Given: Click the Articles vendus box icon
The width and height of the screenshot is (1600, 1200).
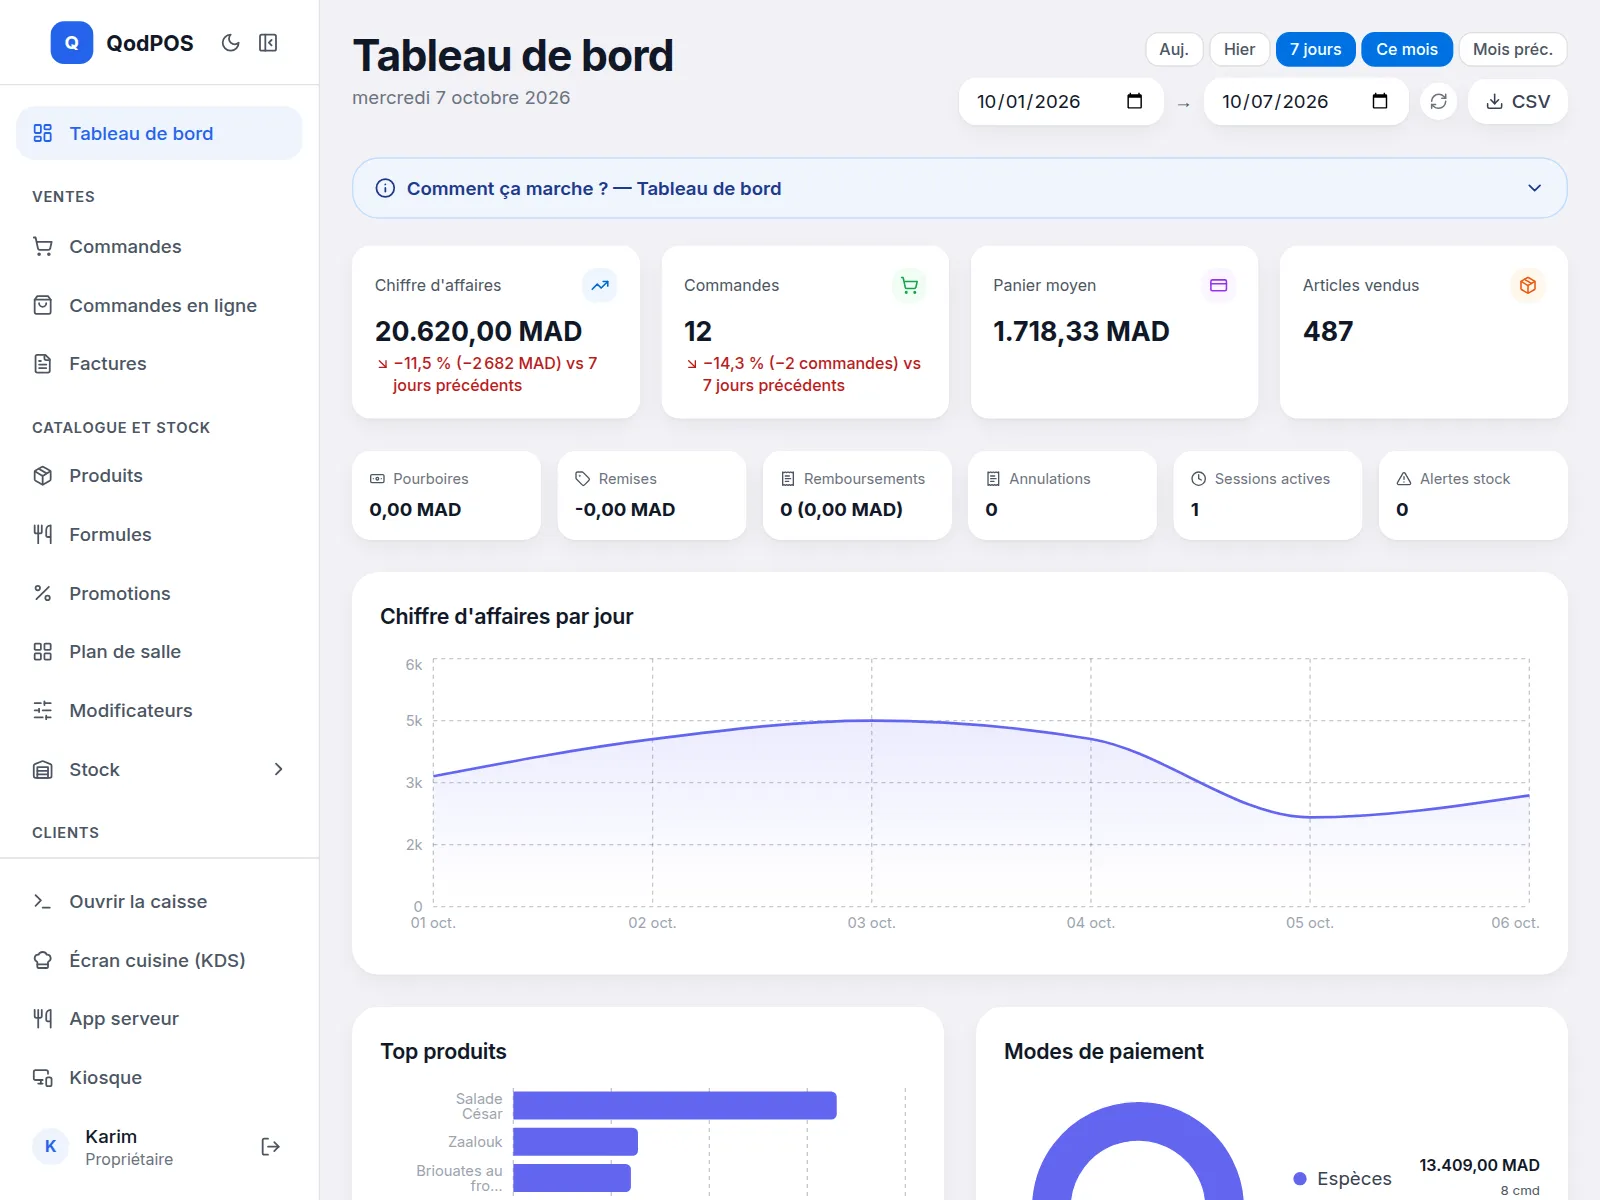Looking at the screenshot, I should click(x=1527, y=285).
